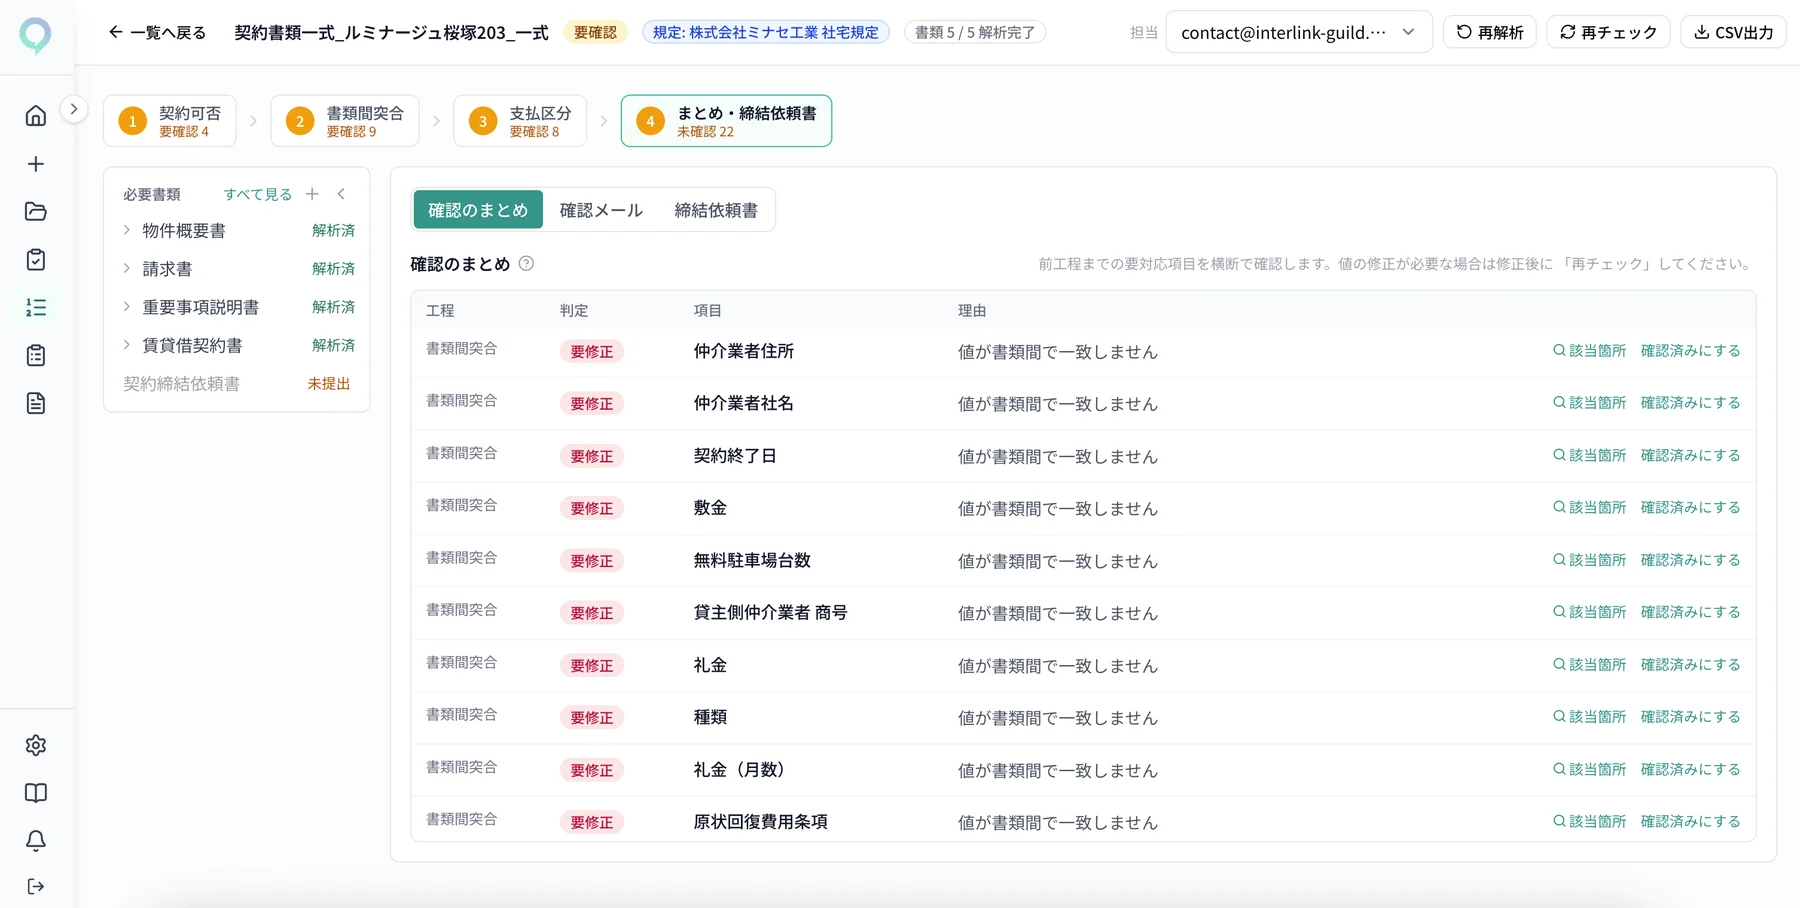The image size is (1800, 908).
Task: Open the folder icon in sidebar
Action: (x=36, y=212)
